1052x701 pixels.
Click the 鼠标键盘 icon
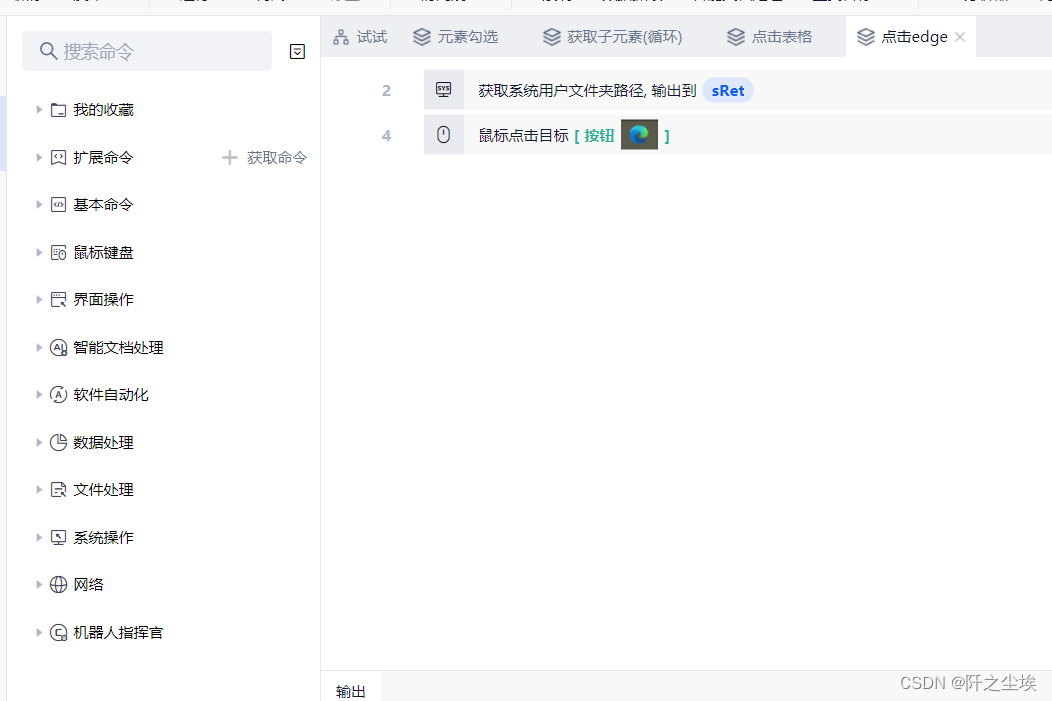tap(58, 252)
